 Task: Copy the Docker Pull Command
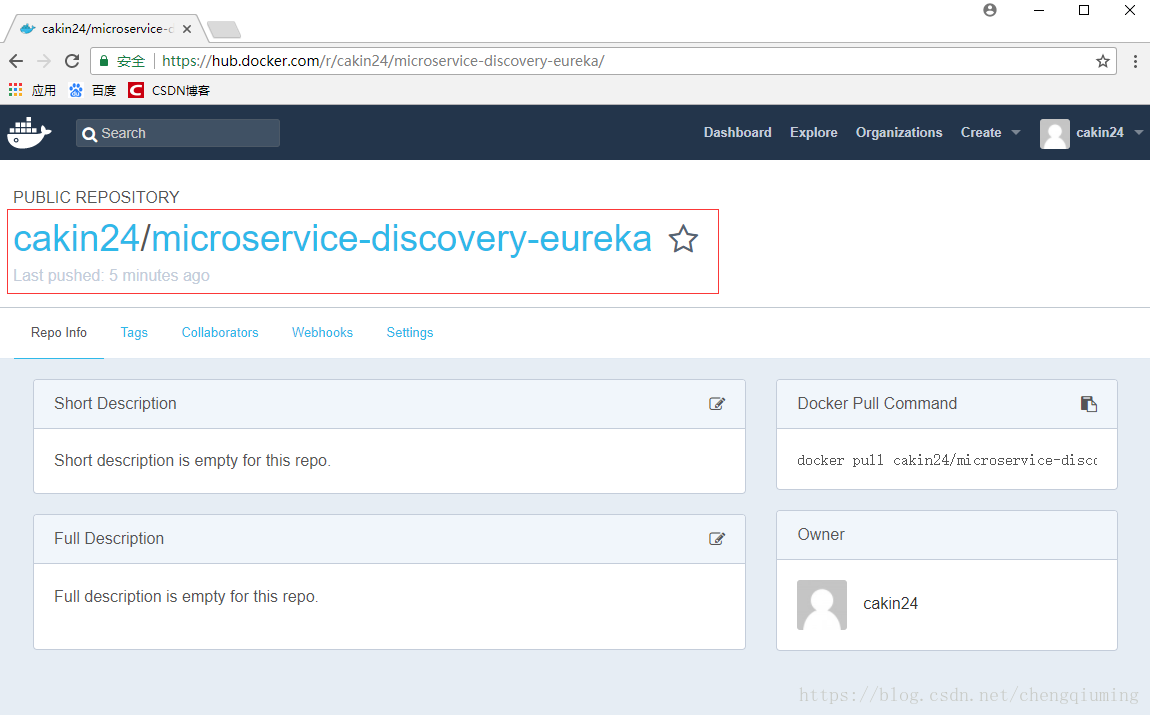point(1088,404)
